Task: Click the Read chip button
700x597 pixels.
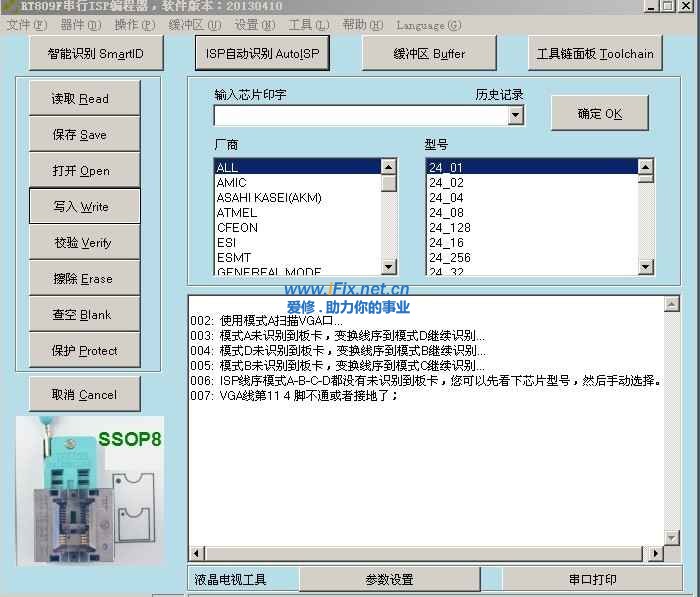Action: 83,99
